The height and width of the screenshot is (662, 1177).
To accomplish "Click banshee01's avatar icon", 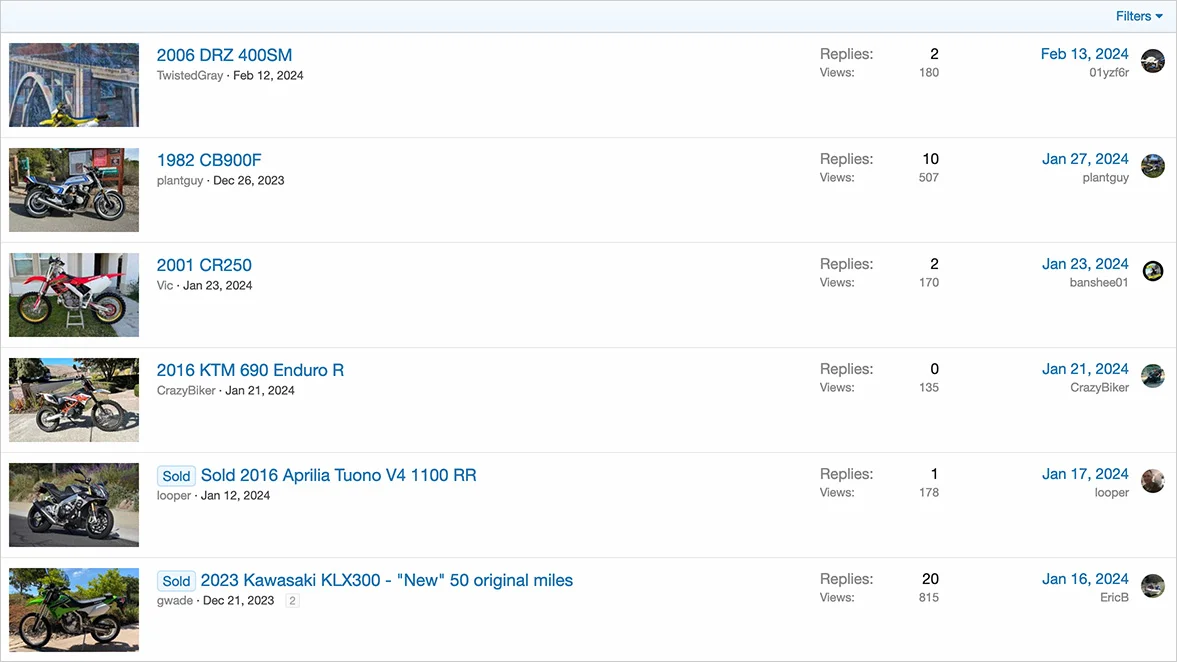I will tap(1153, 271).
